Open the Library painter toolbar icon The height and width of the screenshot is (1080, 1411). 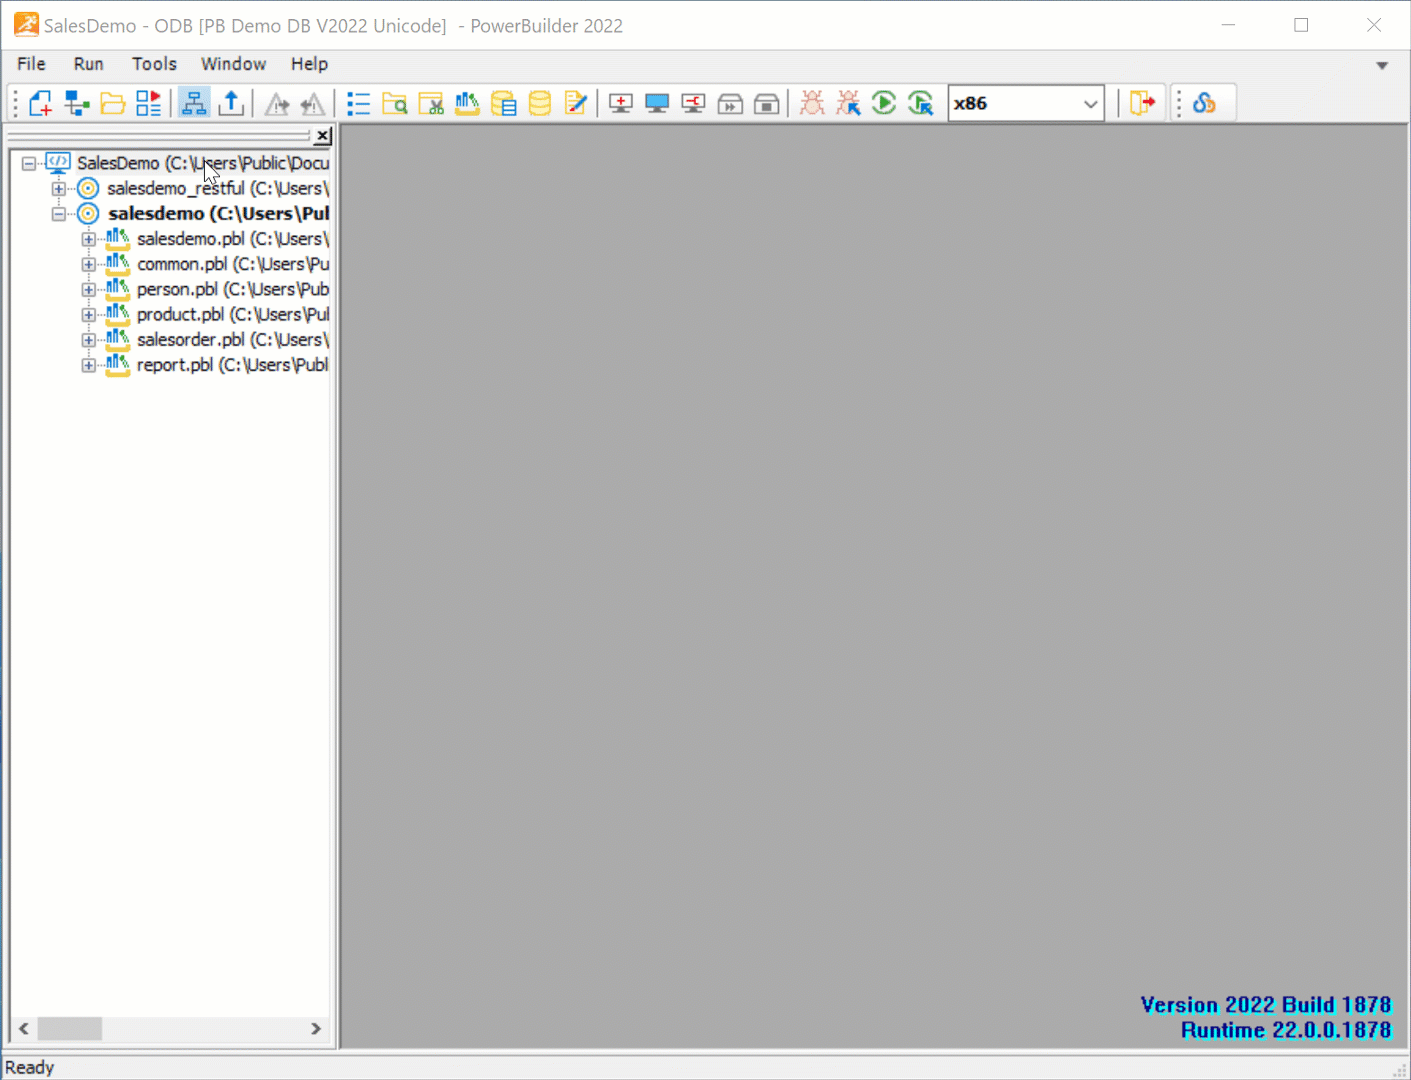point(467,103)
